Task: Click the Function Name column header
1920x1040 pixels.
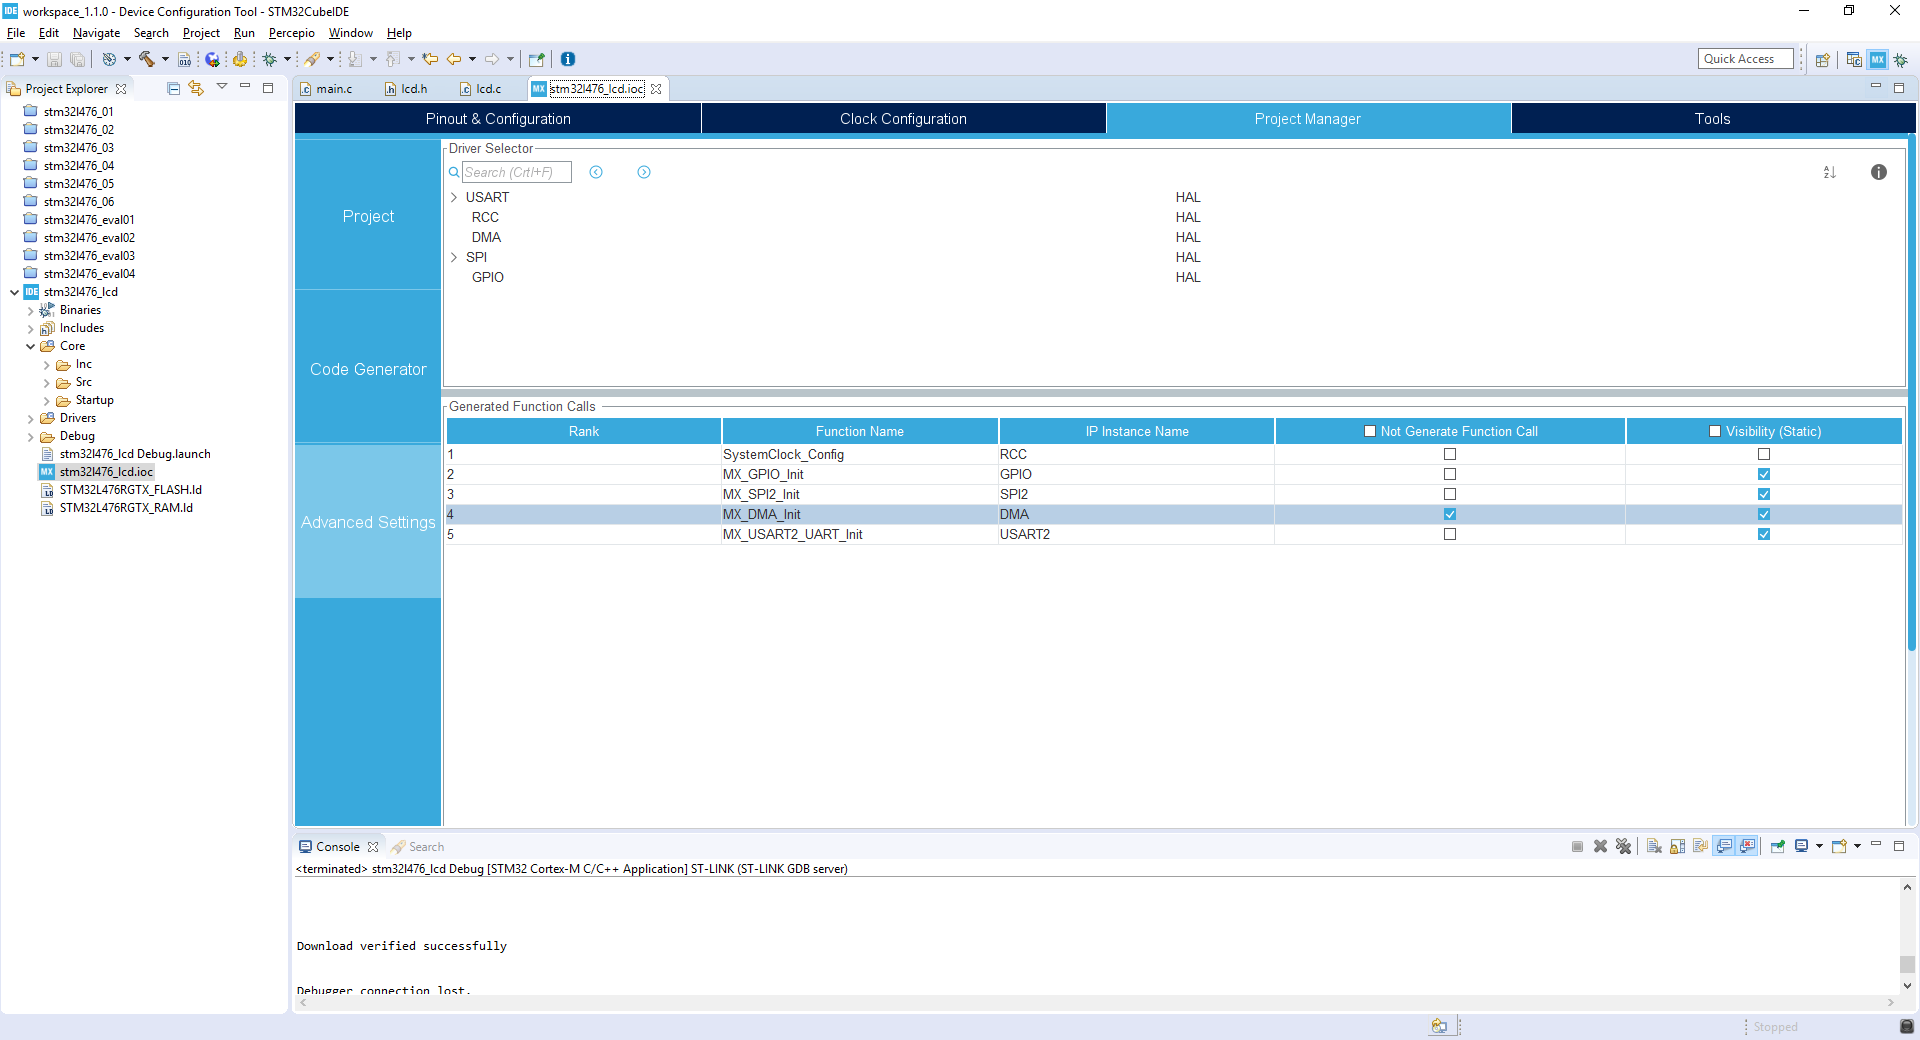Action: click(860, 431)
